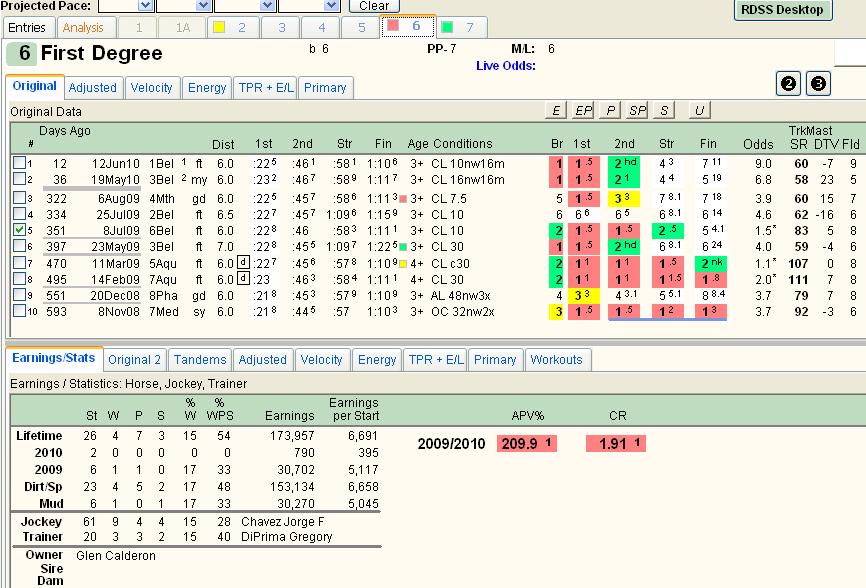Click red square marker beside 1:11 3 finish time
This screenshot has width=866, height=588.
click(x=403, y=199)
